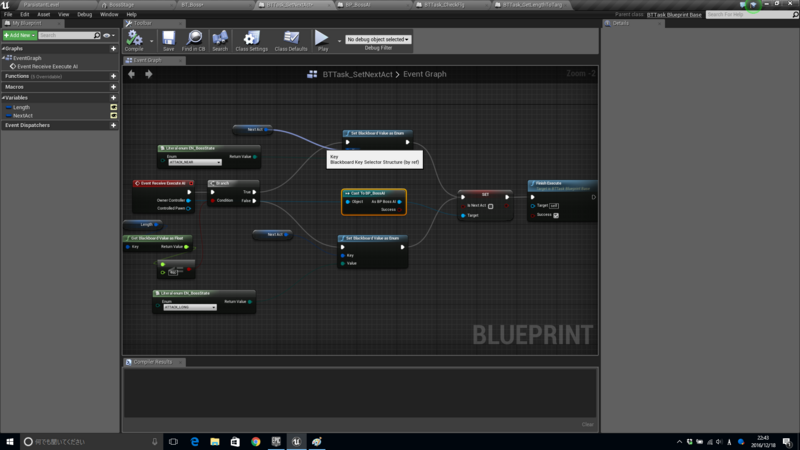
Task: Click My Blueprint search field
Action: [66, 35]
